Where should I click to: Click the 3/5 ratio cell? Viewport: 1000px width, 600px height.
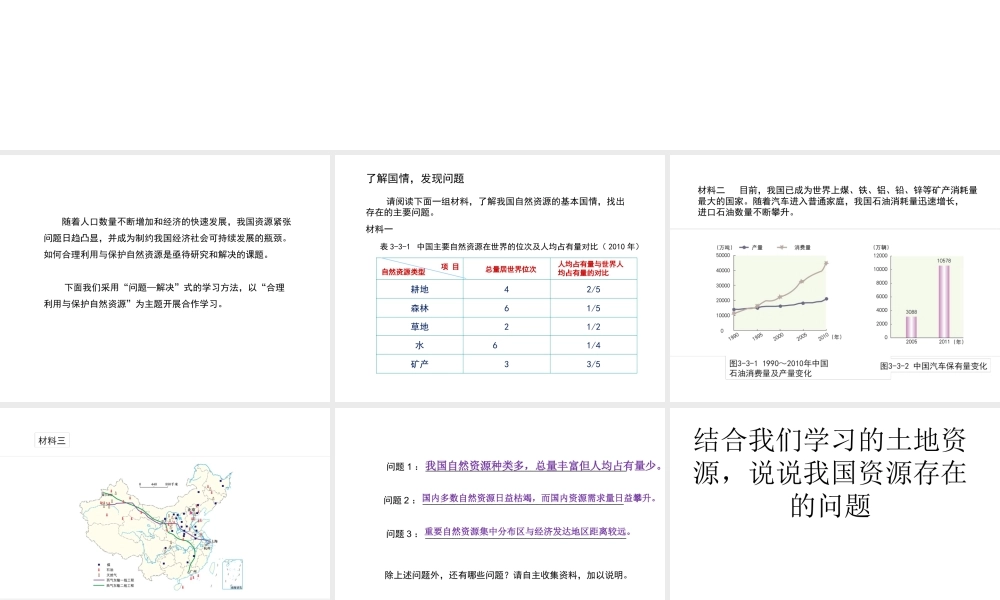593,364
